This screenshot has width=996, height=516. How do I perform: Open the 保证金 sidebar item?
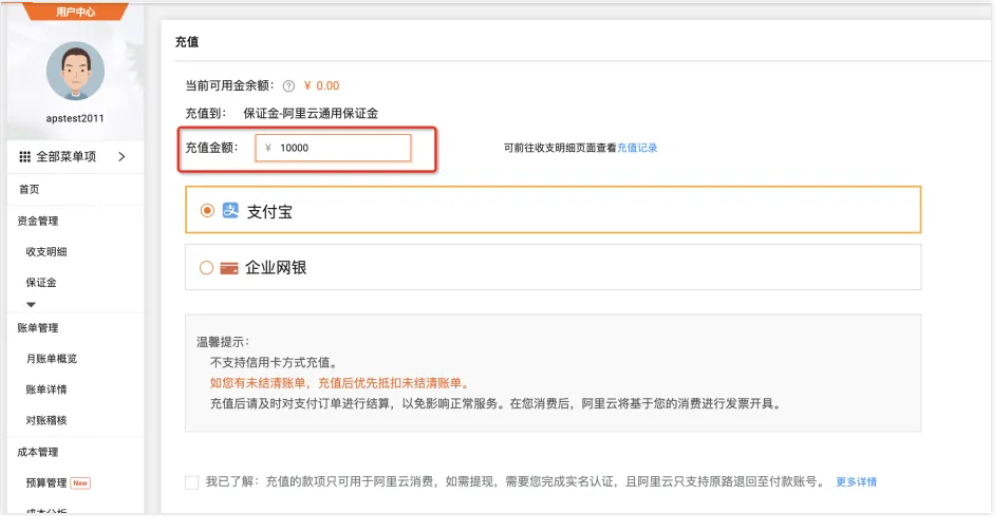pos(41,283)
